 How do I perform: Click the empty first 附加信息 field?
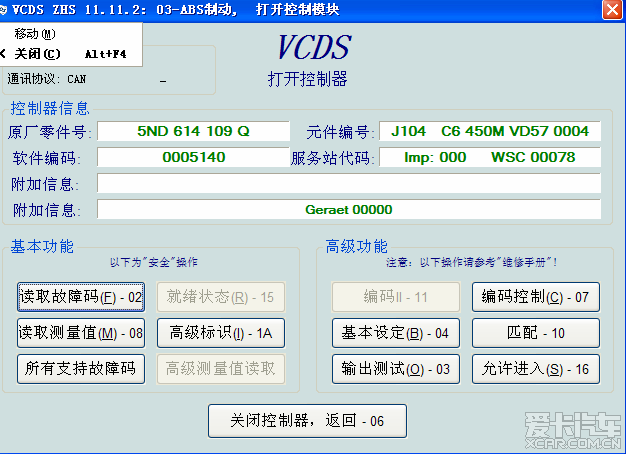click(349, 183)
